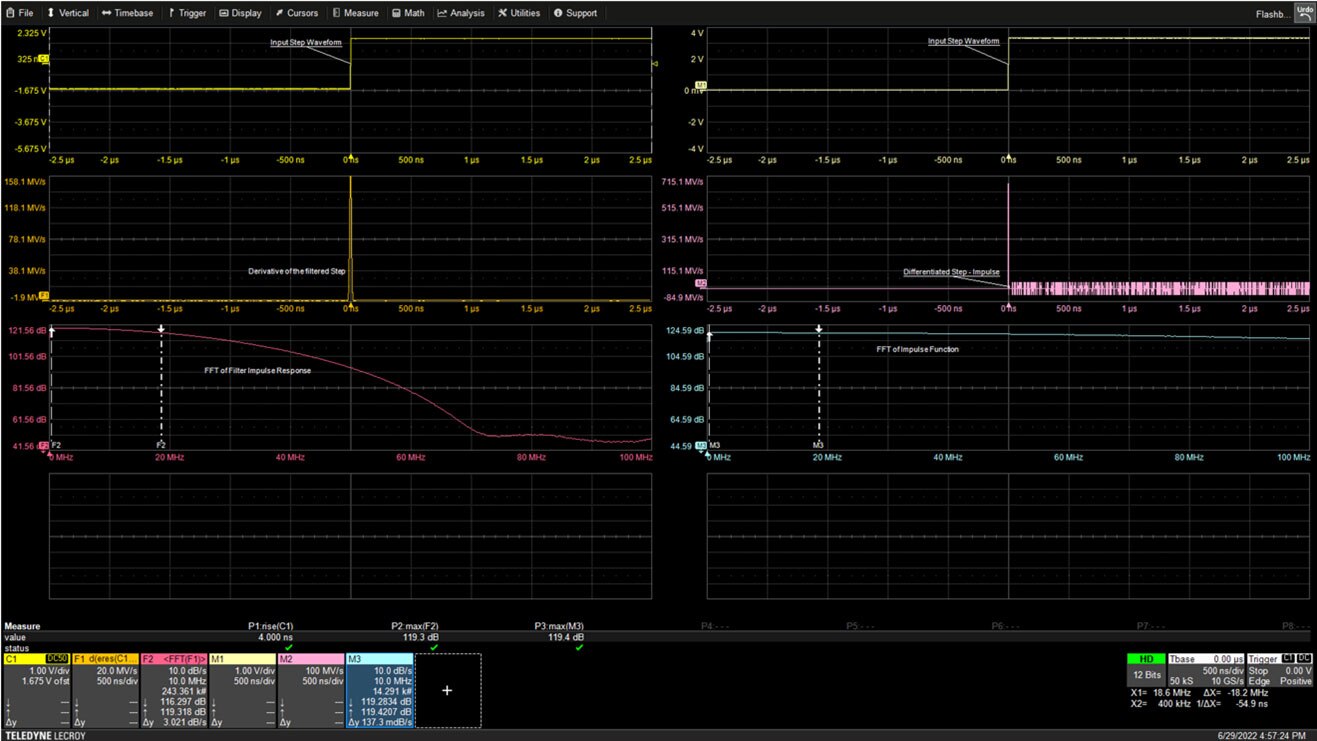The height and width of the screenshot is (741, 1317).
Task: Click the plus tile to add a trace
Action: [x=446, y=690]
